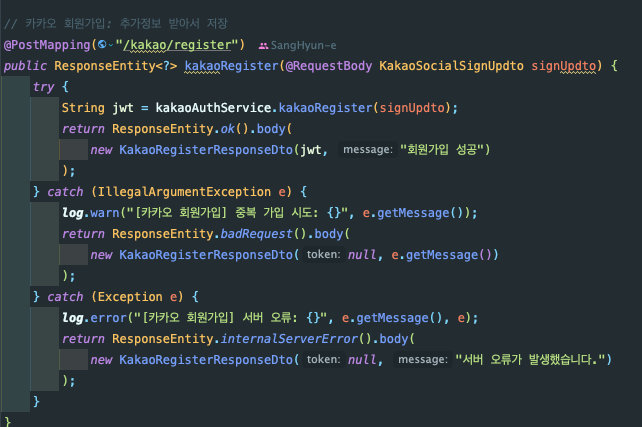The image size is (642, 427).
Task: Click the token: inlay hint in the badRequest response
Action: (x=323, y=255)
